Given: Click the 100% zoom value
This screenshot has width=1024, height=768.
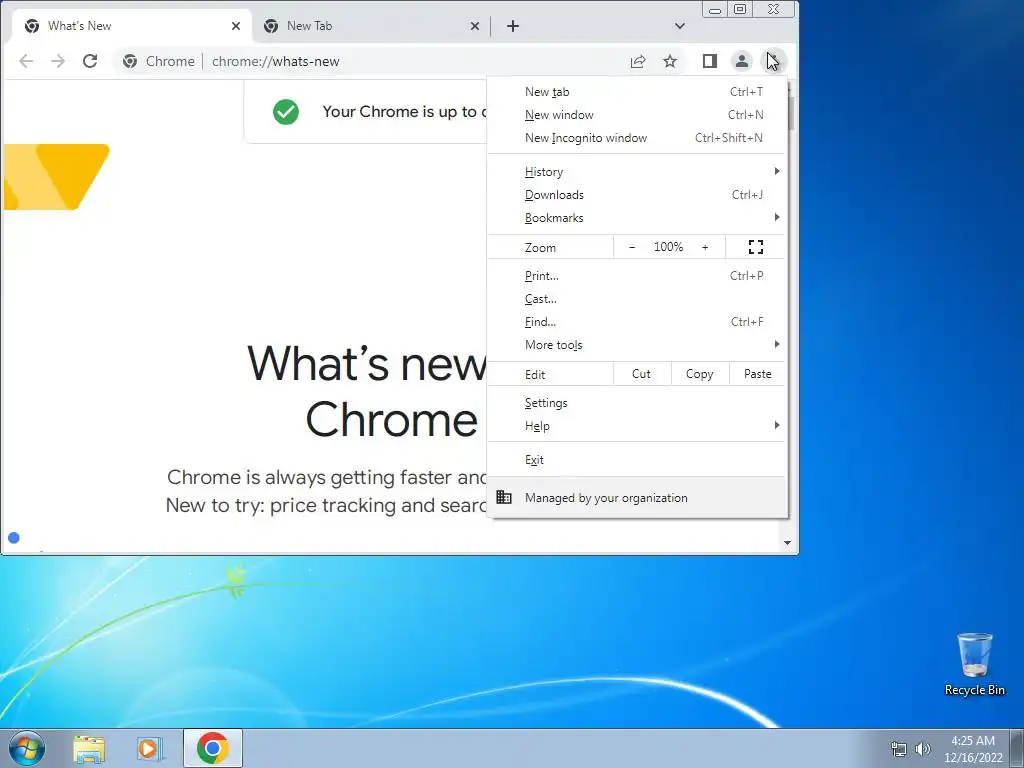Looking at the screenshot, I should 668,247.
